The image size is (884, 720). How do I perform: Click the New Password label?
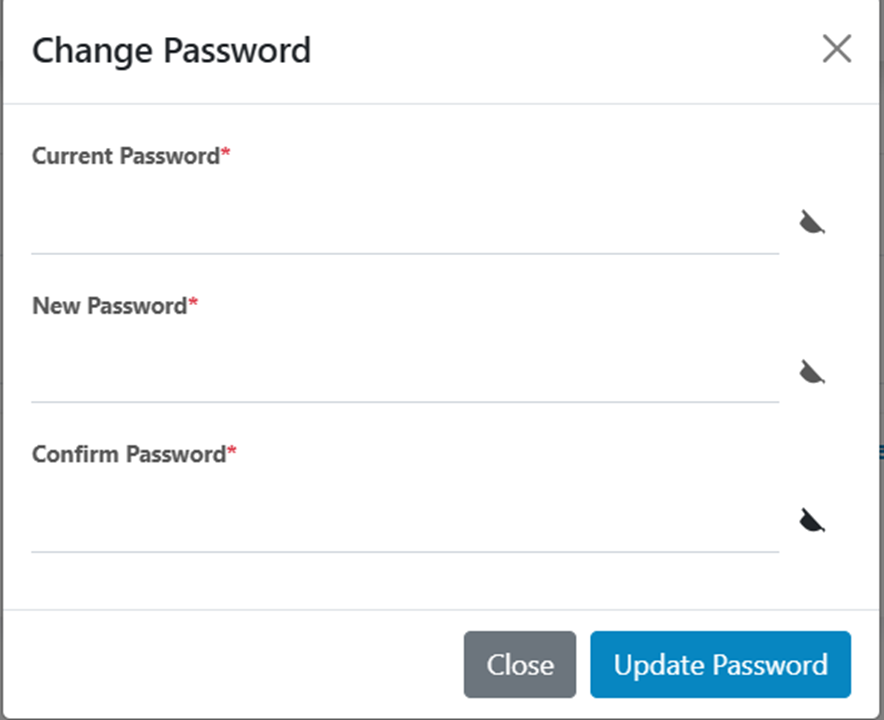109,306
